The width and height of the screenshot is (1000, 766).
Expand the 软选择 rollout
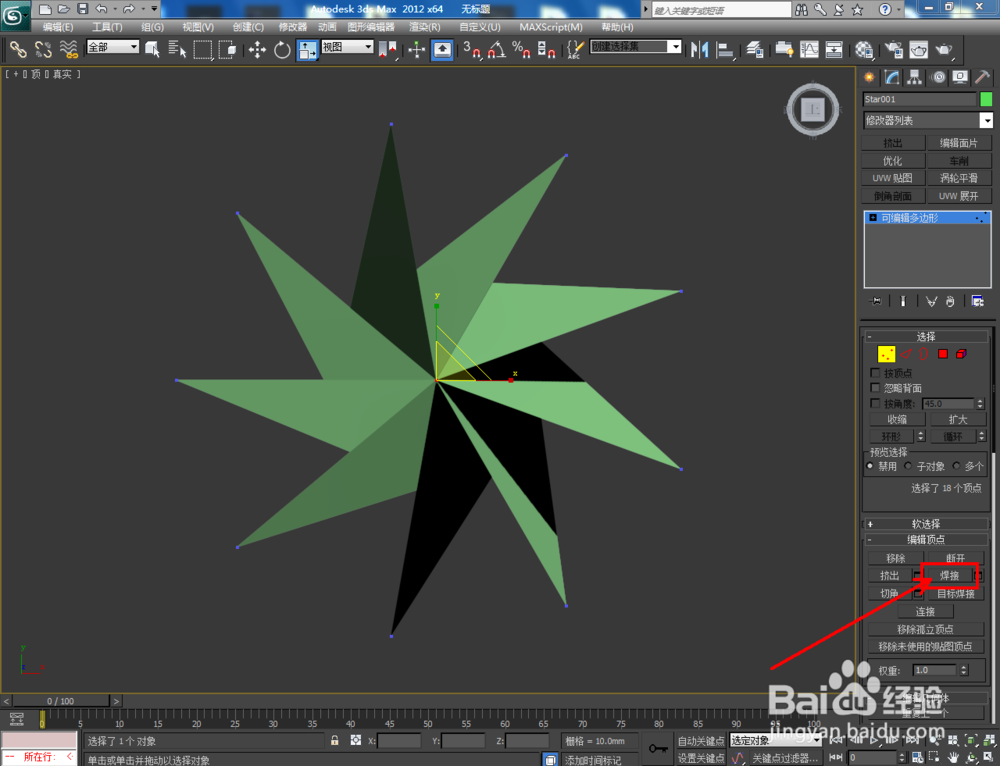tap(925, 524)
